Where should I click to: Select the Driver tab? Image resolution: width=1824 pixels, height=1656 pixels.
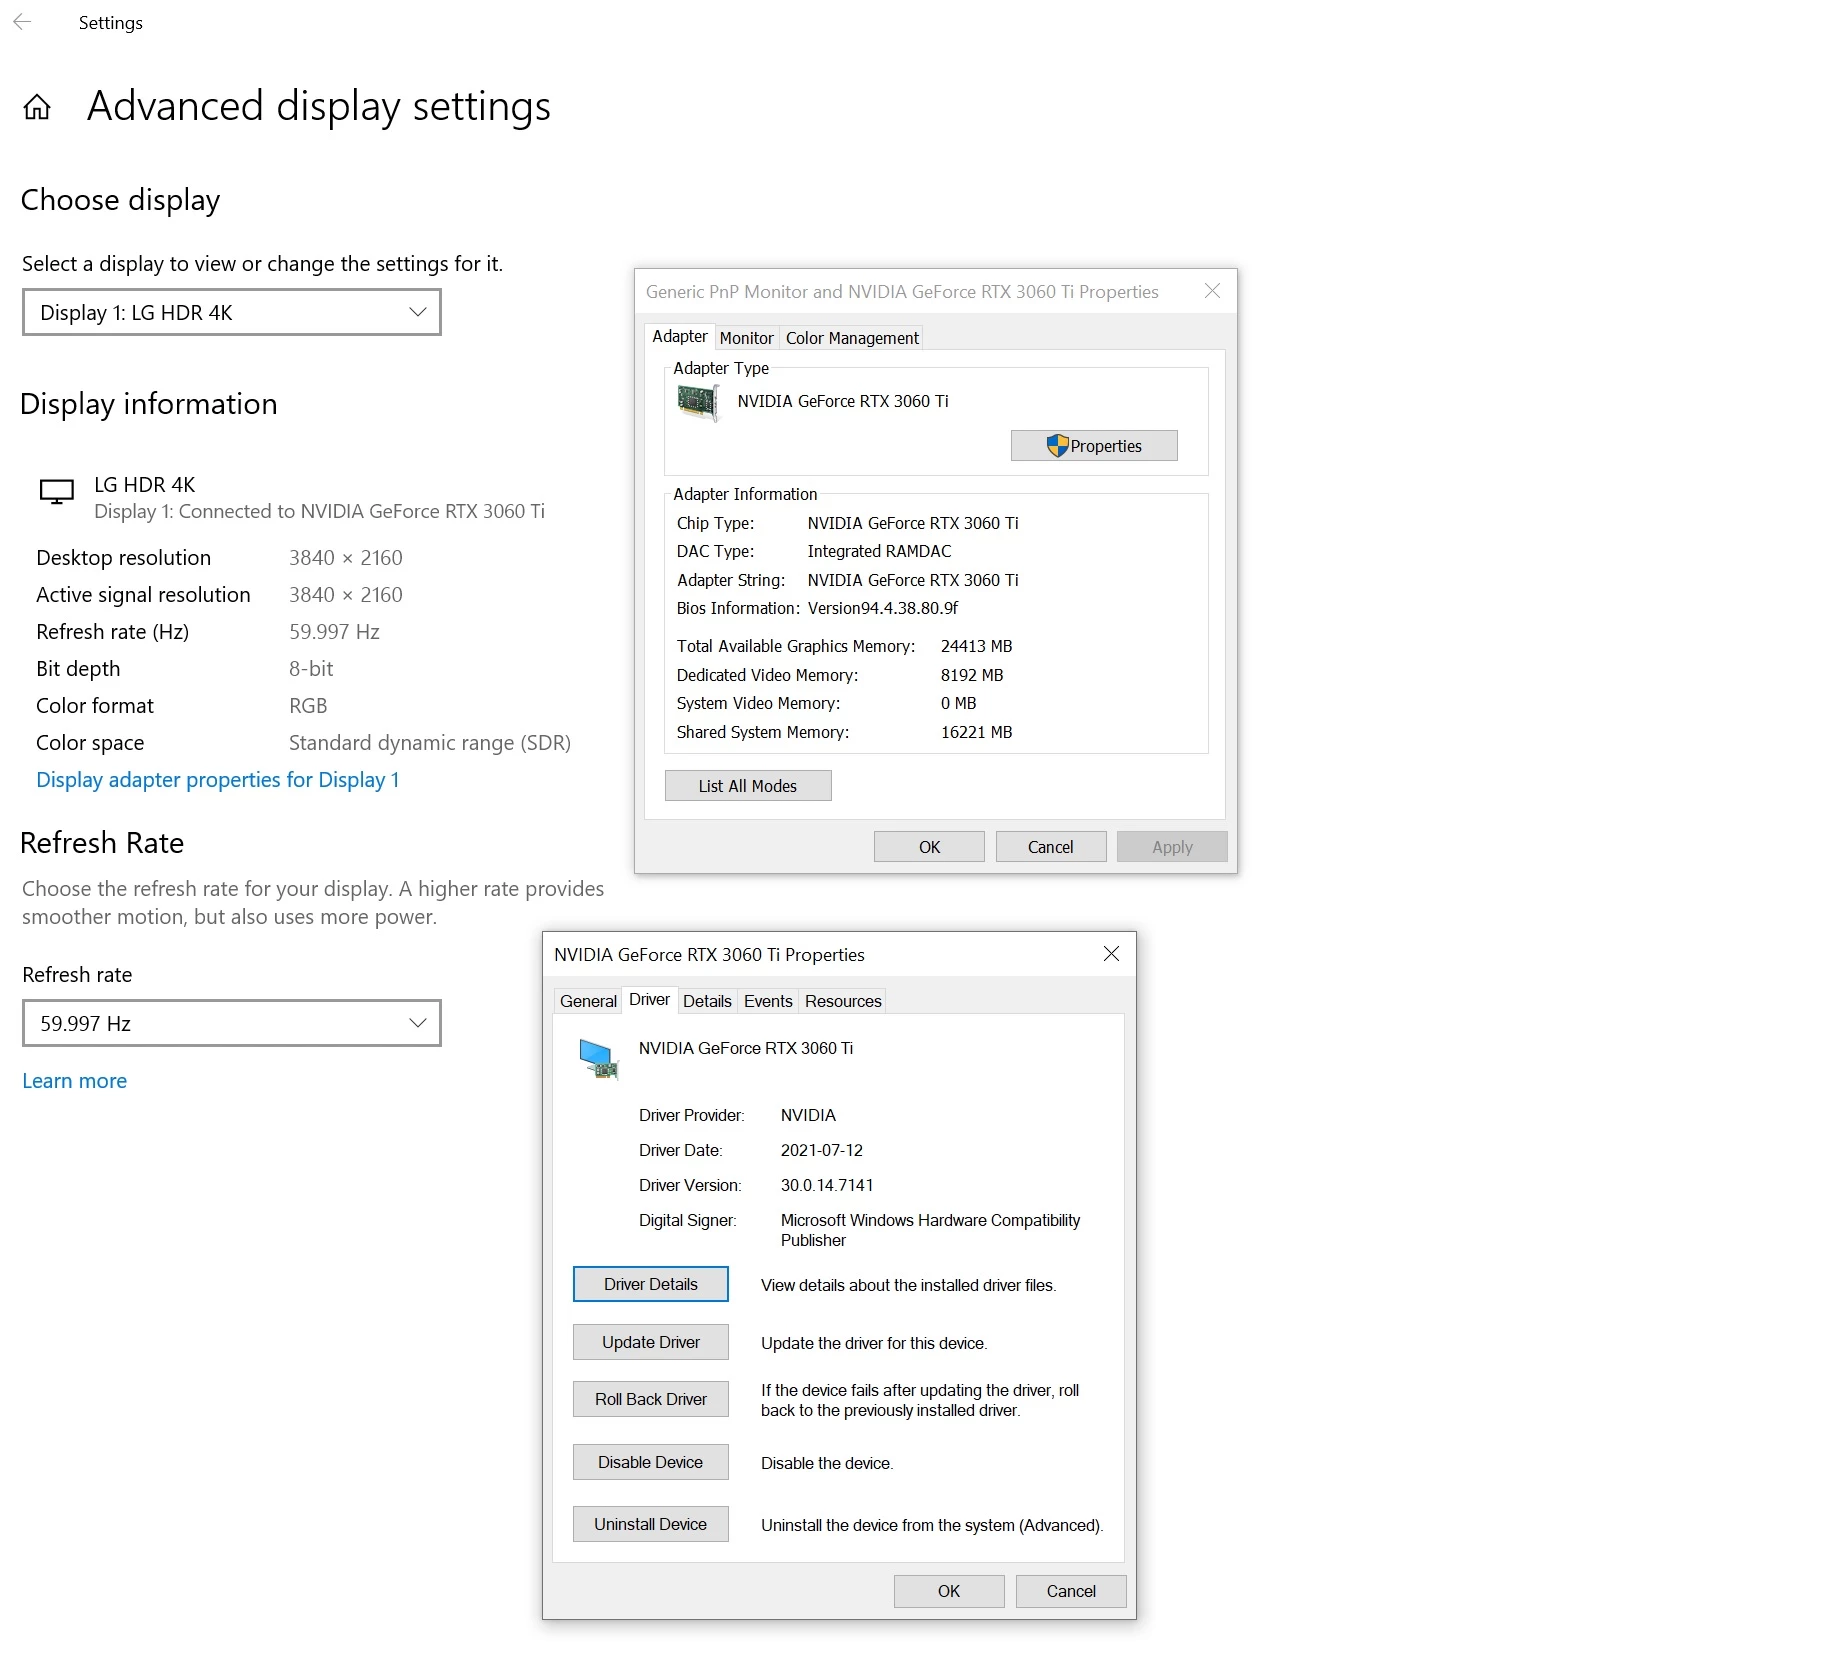(649, 1000)
